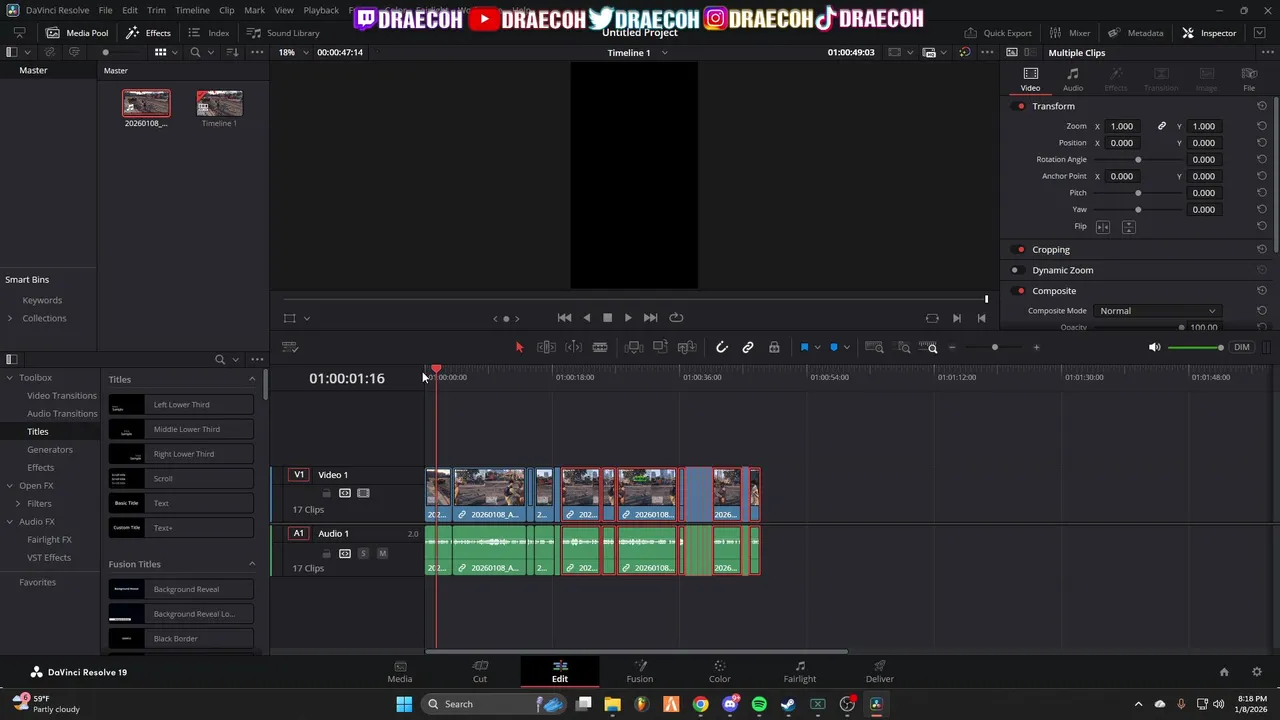Open the Sound Library panel
The width and height of the screenshot is (1280, 720).
283,33
